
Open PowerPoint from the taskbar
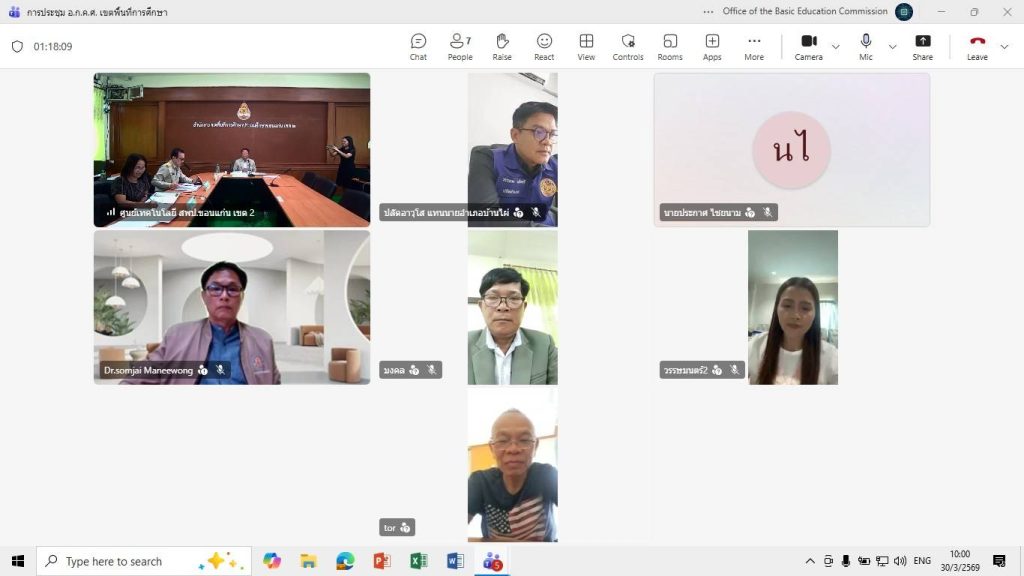[381, 561]
